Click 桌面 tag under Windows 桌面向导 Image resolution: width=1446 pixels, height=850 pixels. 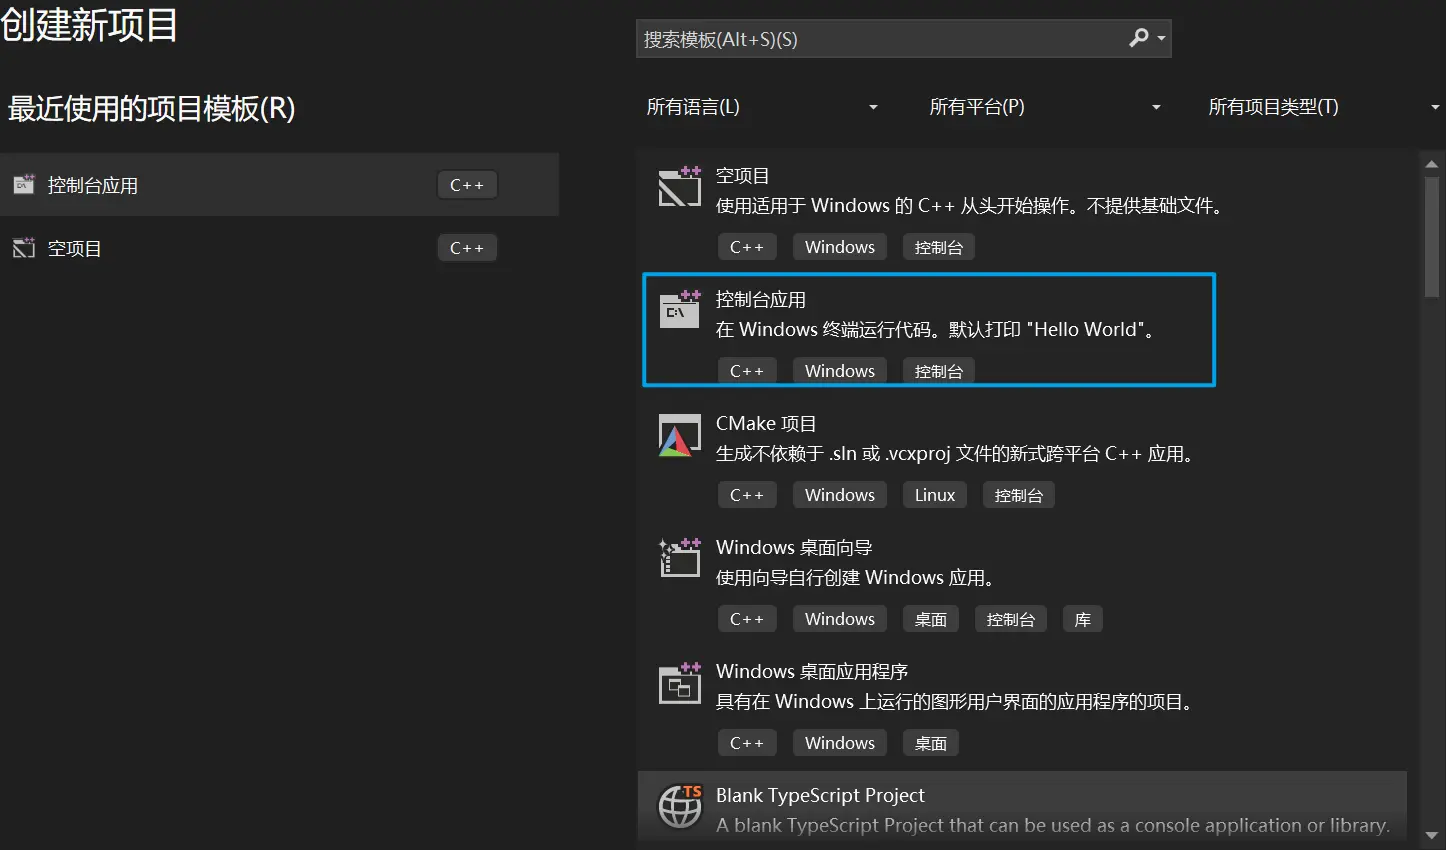tap(931, 619)
